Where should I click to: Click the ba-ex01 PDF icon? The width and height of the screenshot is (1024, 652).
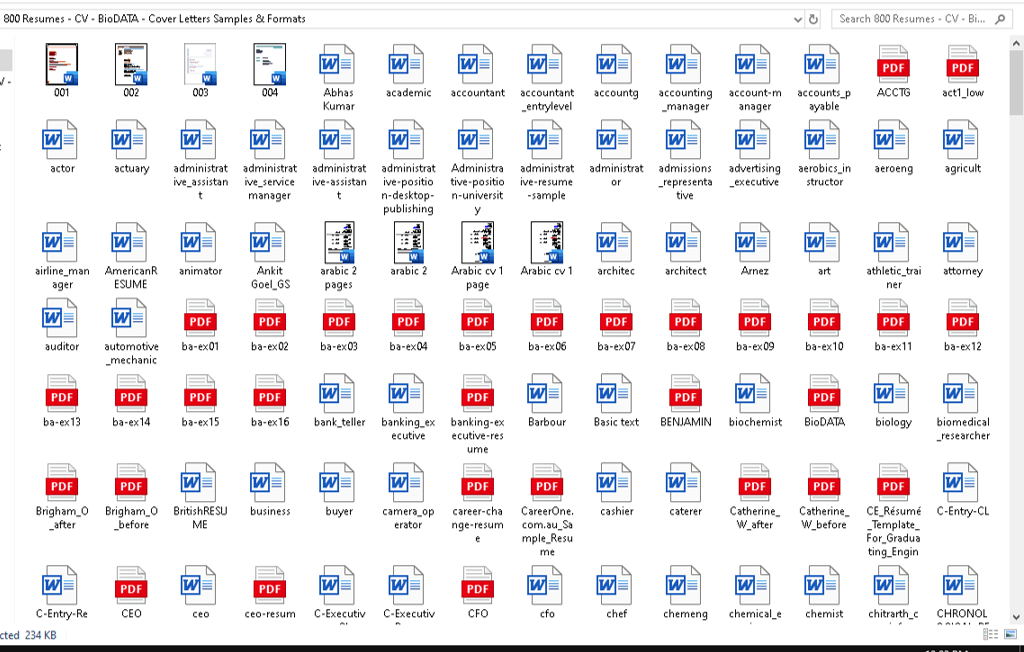200,318
